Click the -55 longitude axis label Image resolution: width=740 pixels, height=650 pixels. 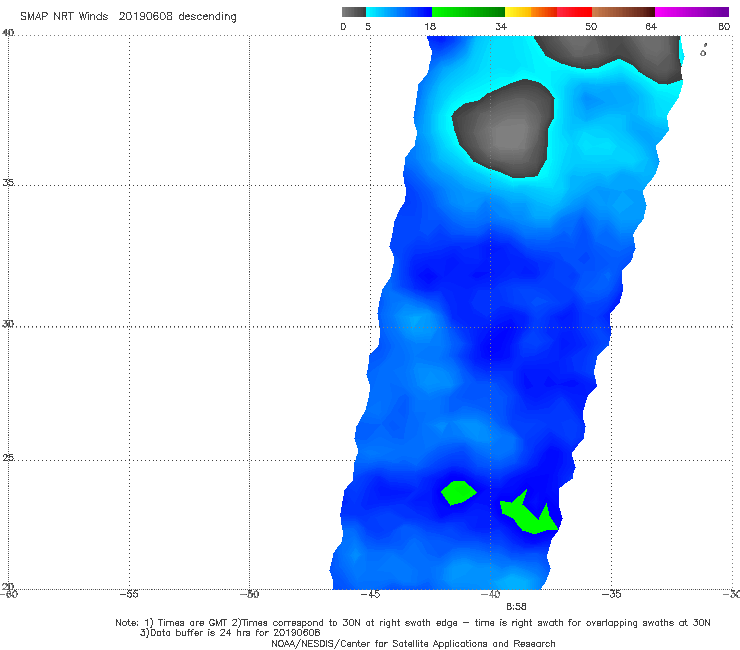(x=129, y=594)
